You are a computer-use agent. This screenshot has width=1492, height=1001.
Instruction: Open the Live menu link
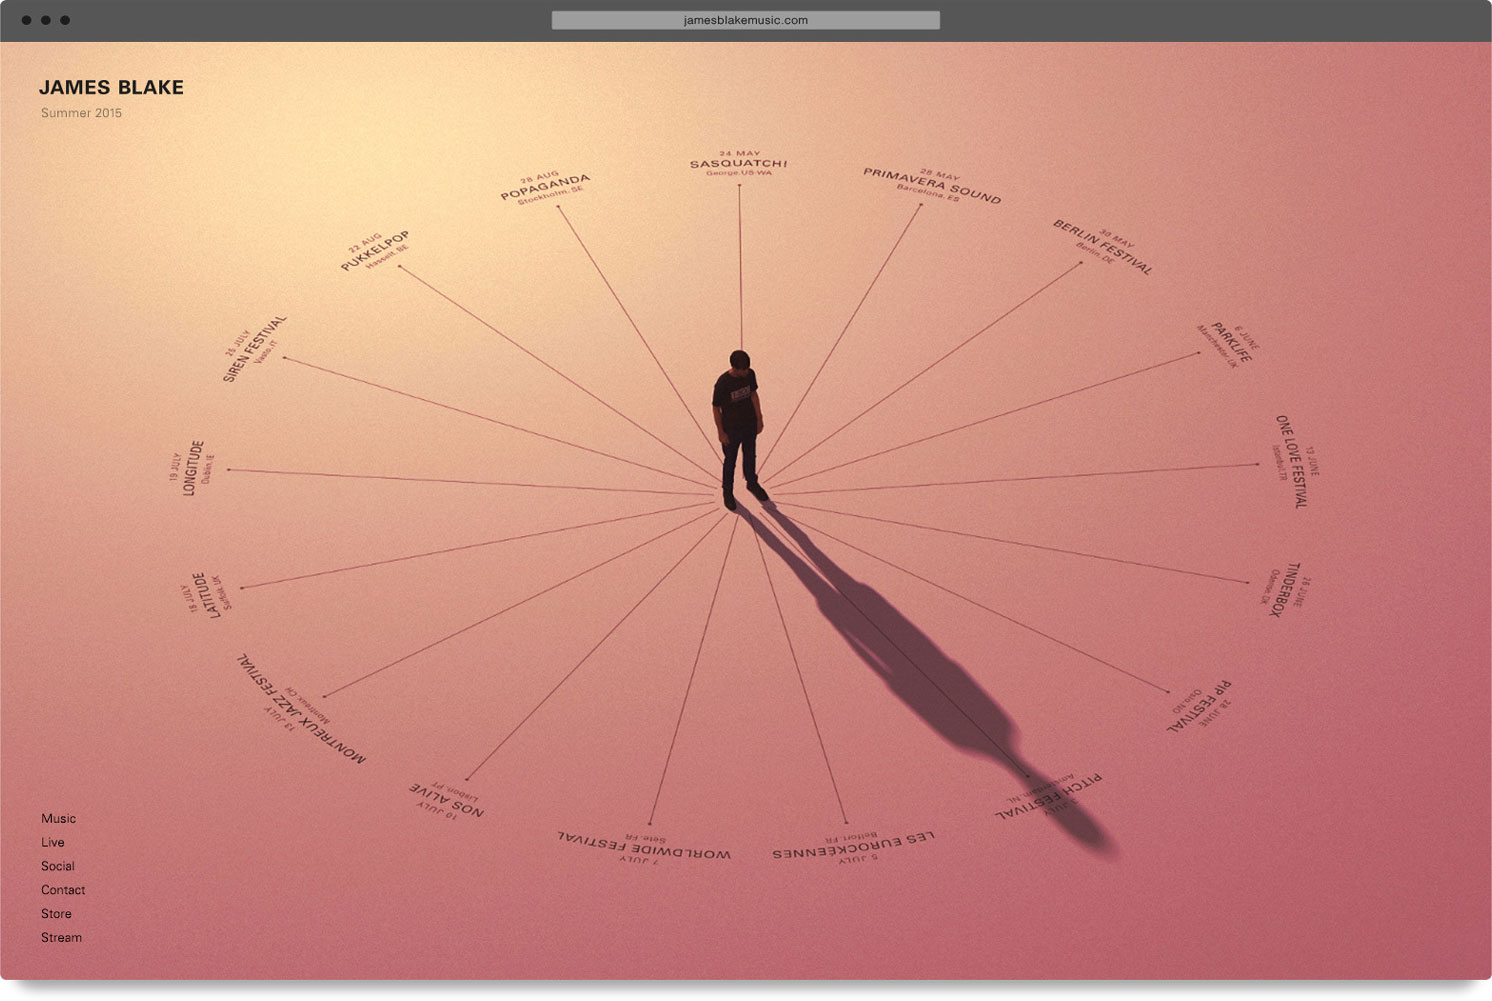(52, 842)
